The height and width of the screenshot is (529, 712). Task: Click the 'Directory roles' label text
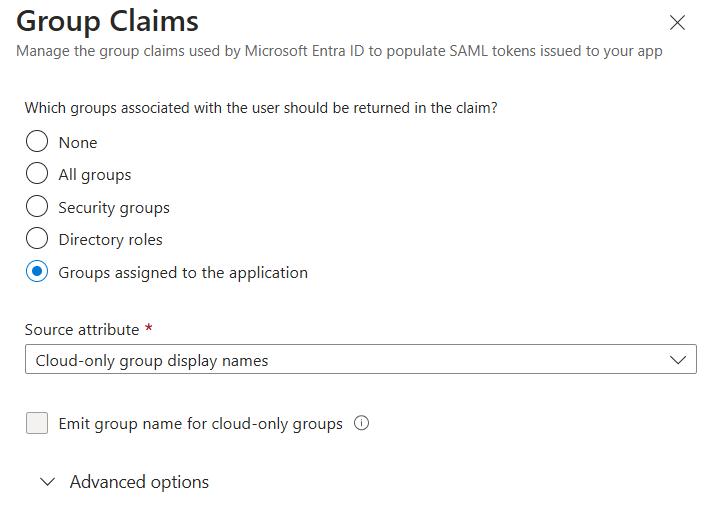110,240
